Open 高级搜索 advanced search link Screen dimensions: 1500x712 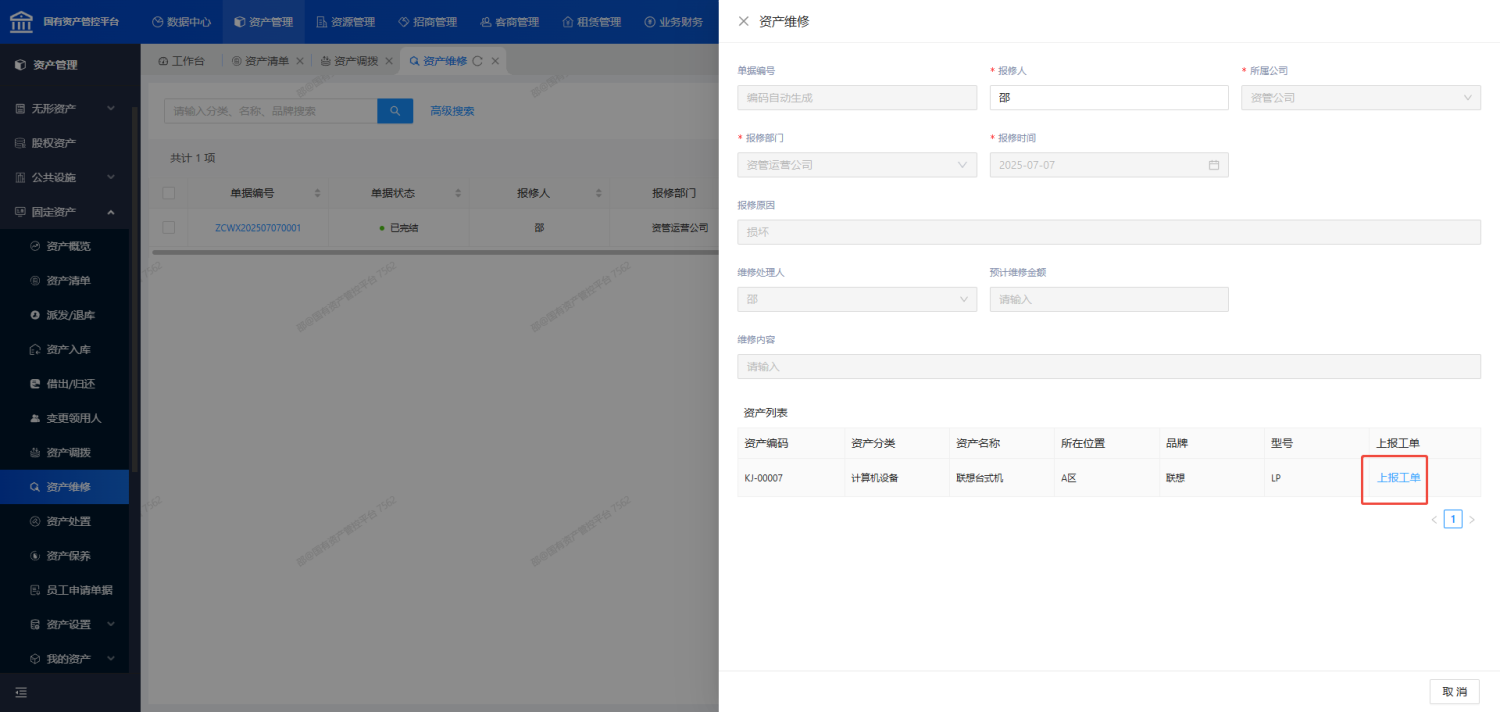[452, 111]
